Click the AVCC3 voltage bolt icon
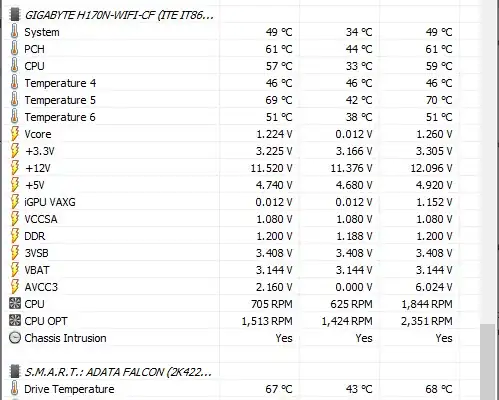499x400 pixels. 14,287
